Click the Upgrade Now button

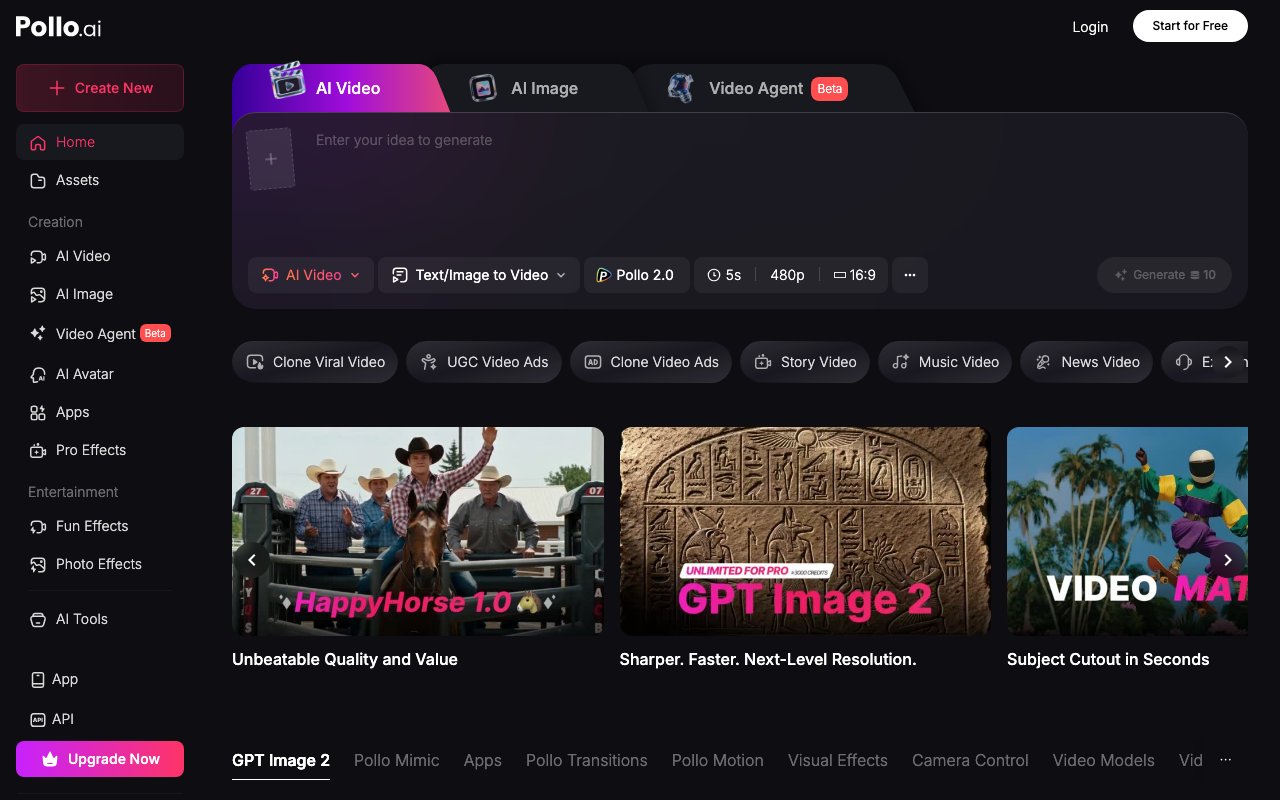(100, 759)
